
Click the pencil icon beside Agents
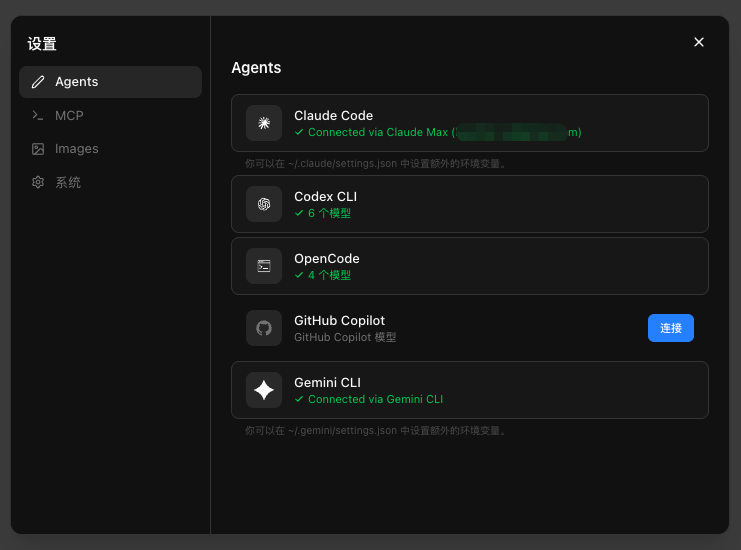coord(38,82)
